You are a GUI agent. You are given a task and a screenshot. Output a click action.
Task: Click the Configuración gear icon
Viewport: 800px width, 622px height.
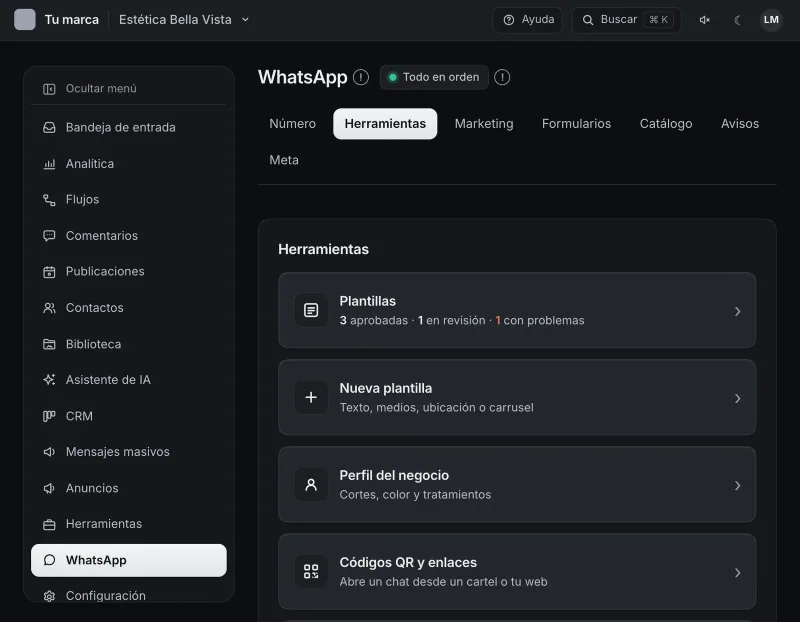click(49, 596)
